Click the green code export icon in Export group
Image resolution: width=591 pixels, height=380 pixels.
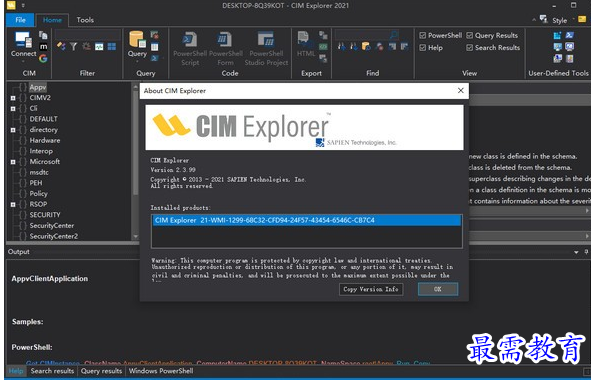[323, 47]
